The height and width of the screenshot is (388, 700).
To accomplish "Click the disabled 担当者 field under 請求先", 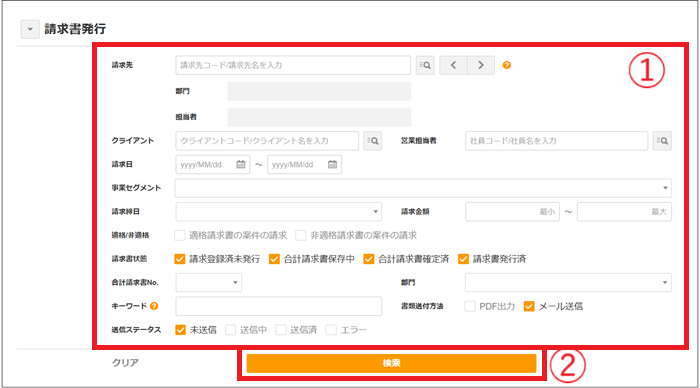I will coord(319,117).
